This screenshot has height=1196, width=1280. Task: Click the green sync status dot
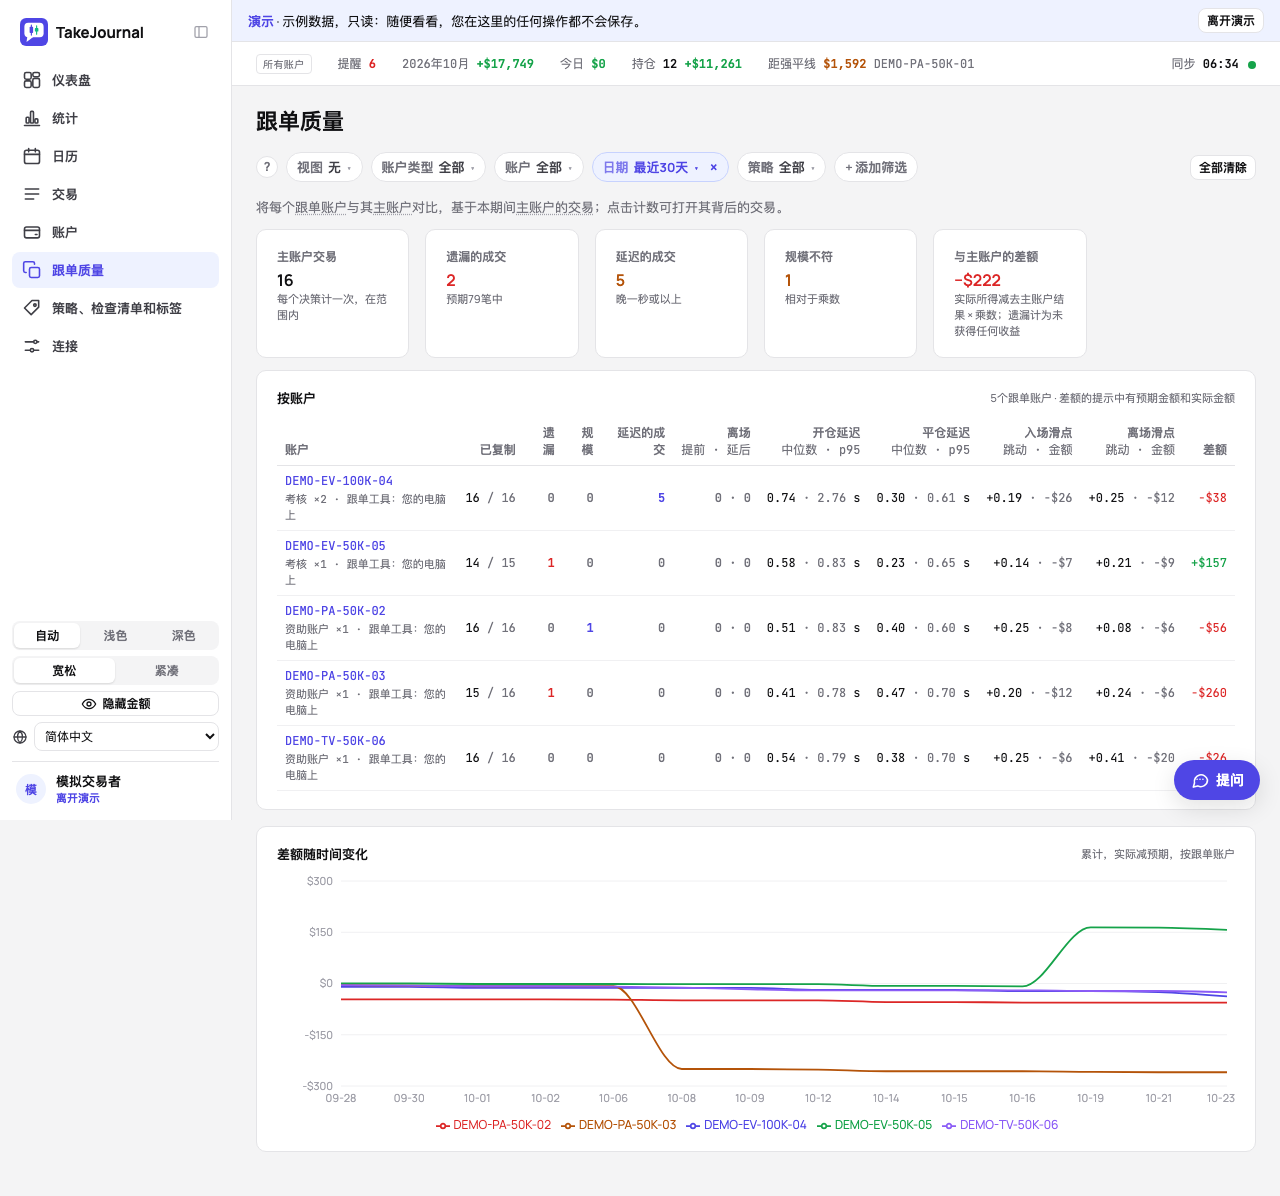[1252, 64]
